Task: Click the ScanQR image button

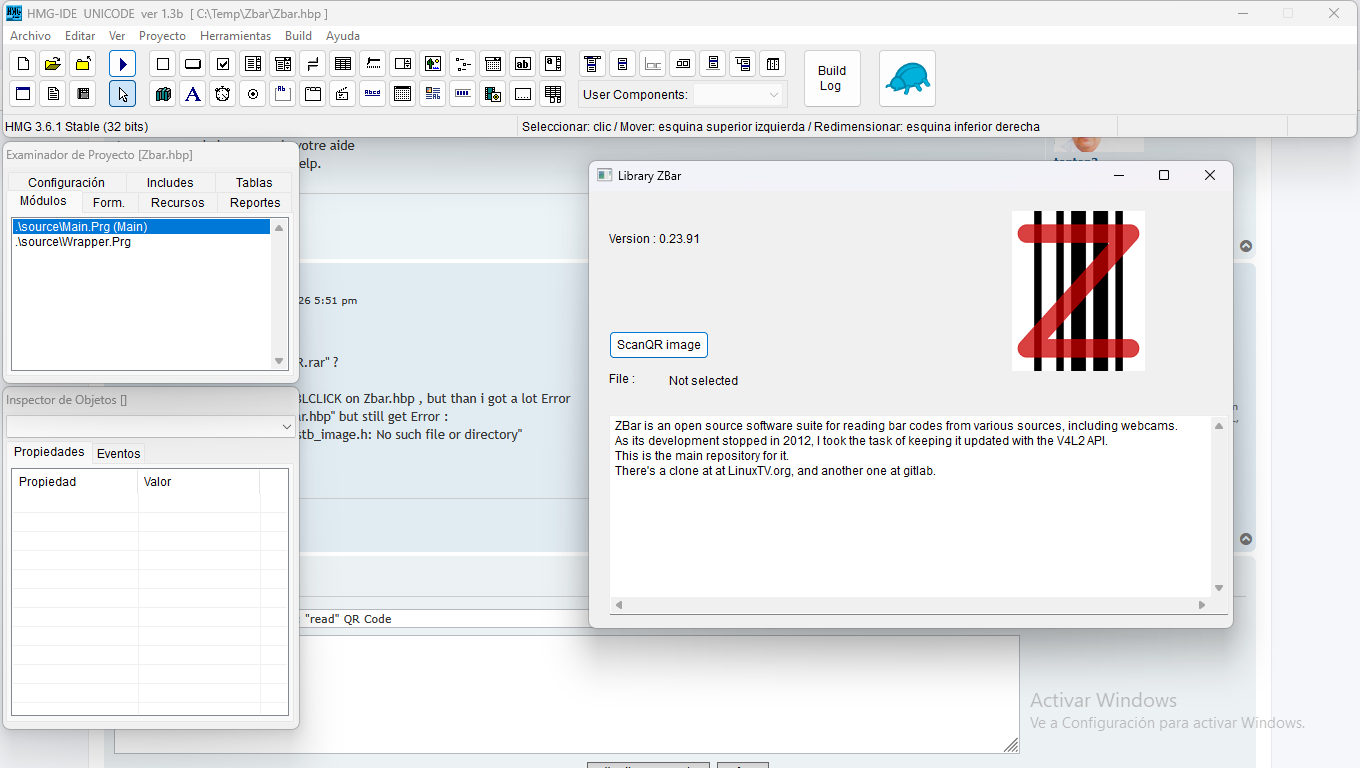Action: click(659, 345)
